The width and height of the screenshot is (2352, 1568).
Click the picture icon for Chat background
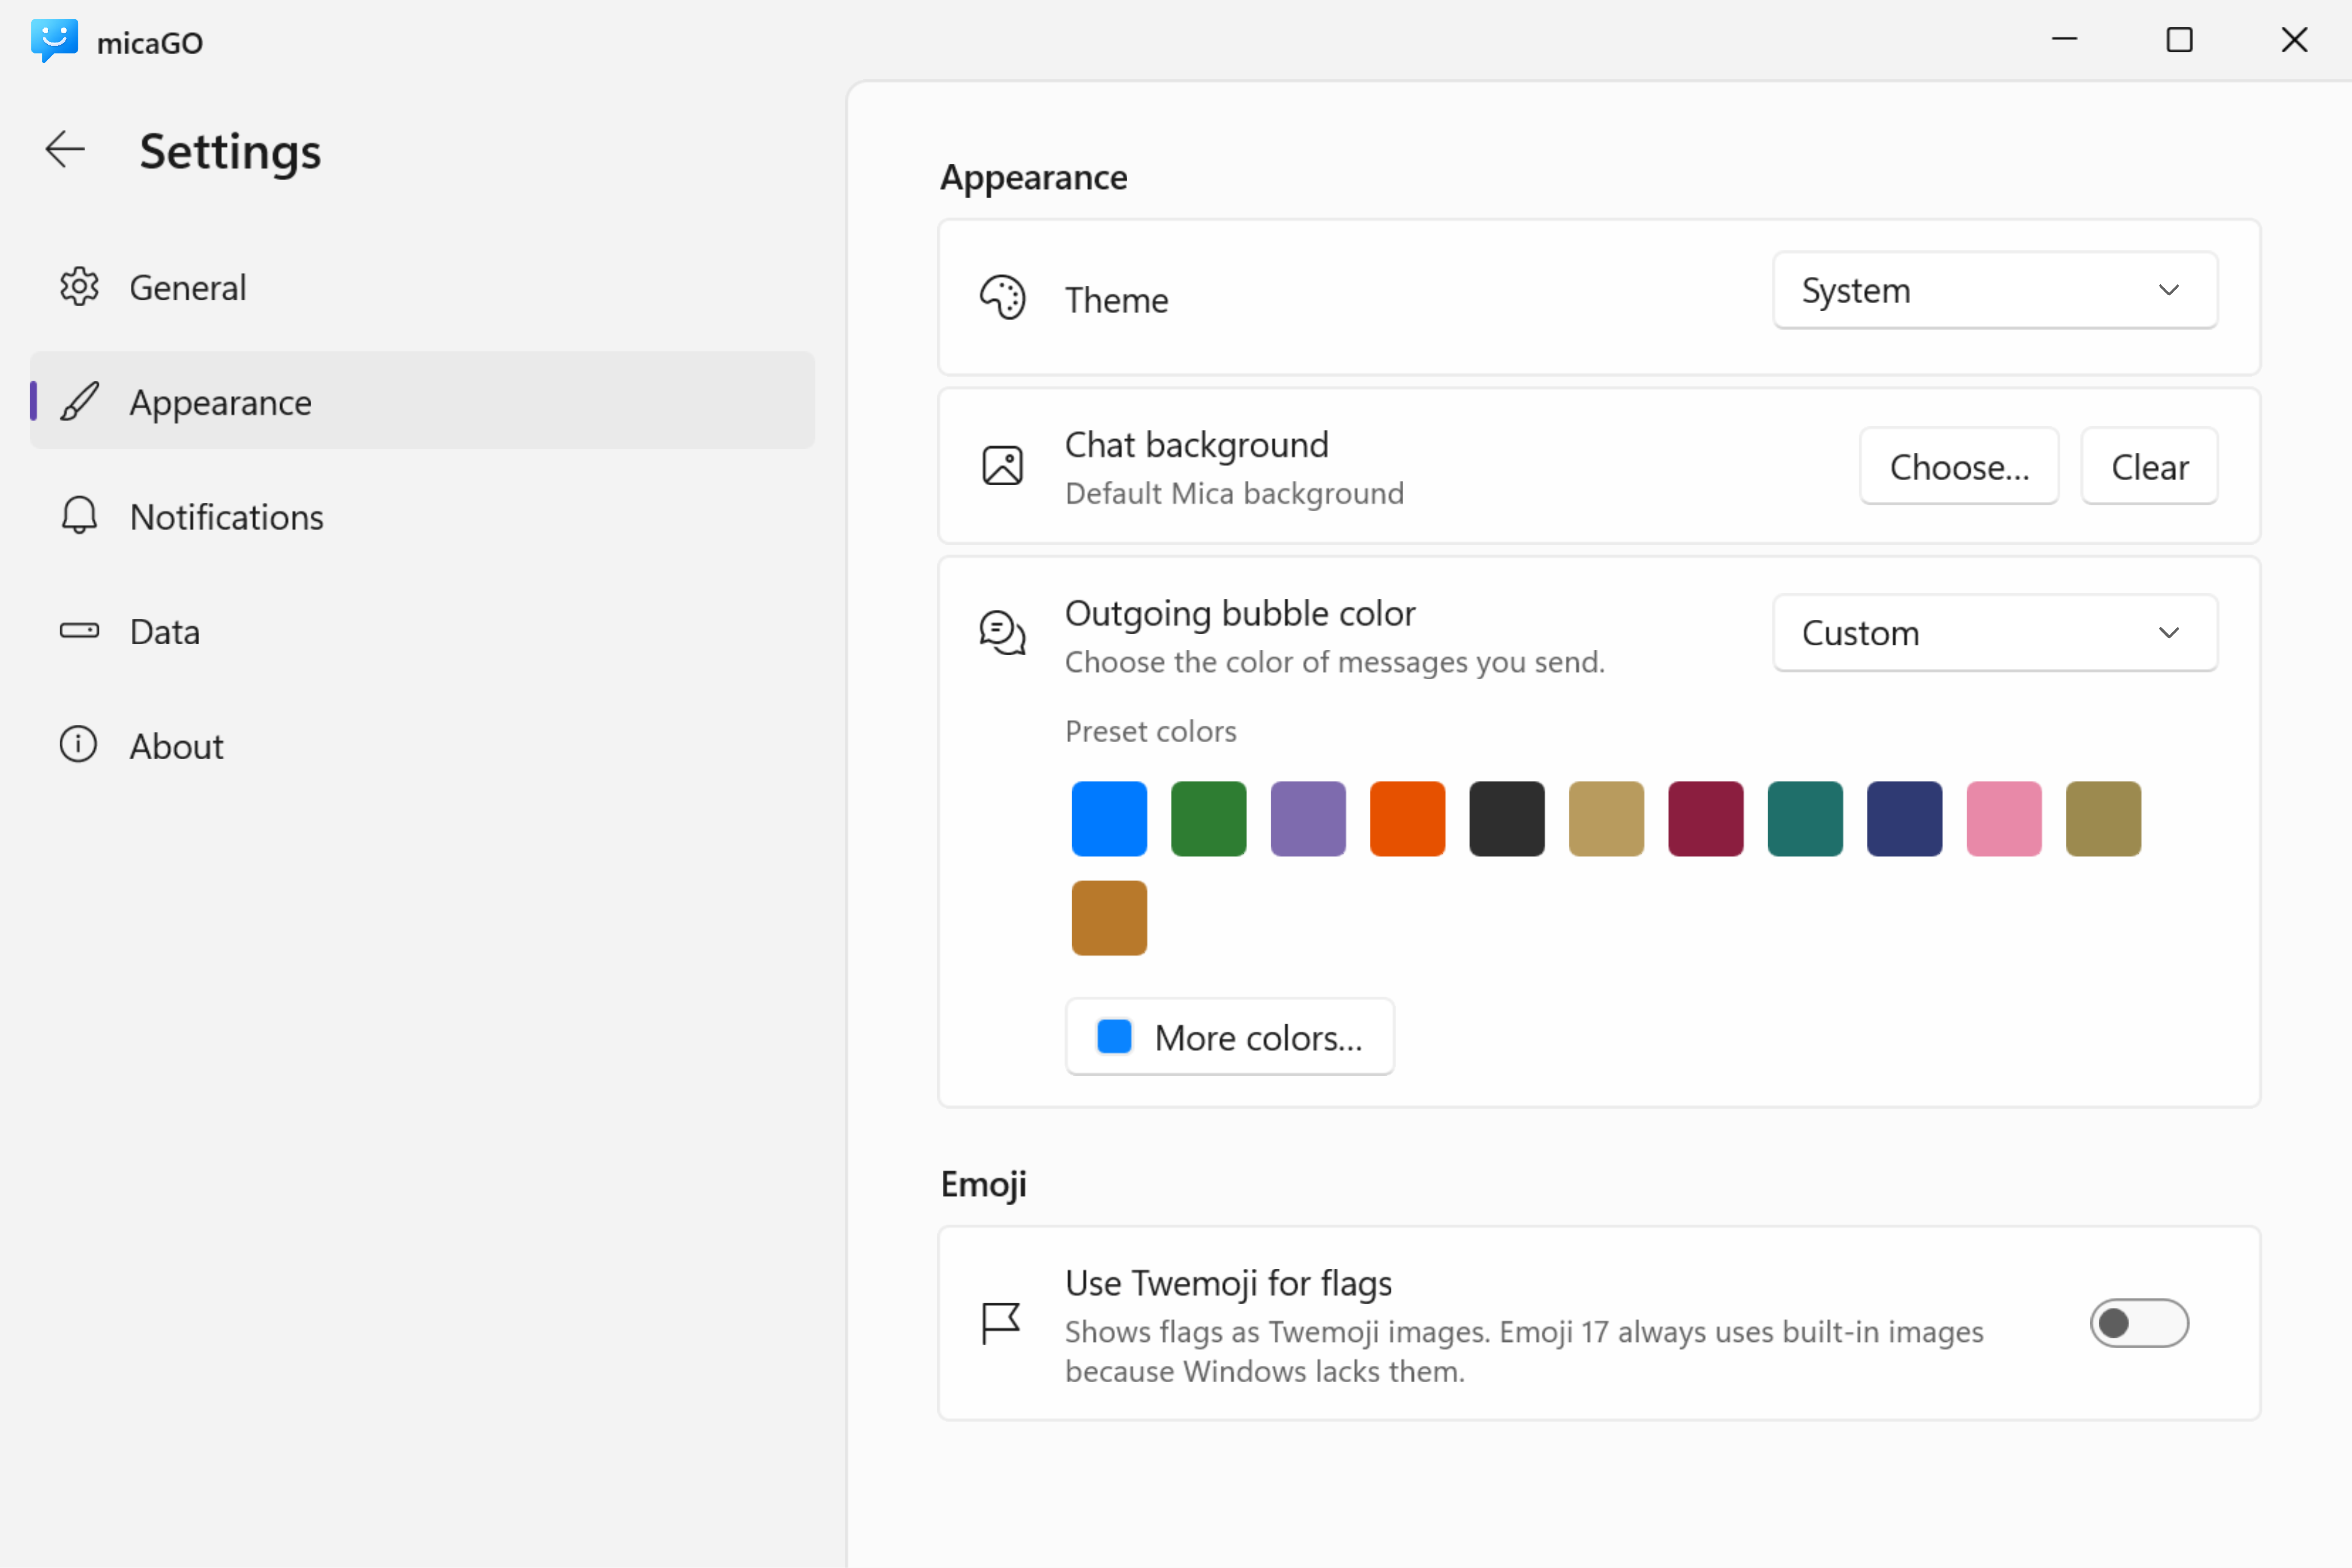click(1002, 466)
